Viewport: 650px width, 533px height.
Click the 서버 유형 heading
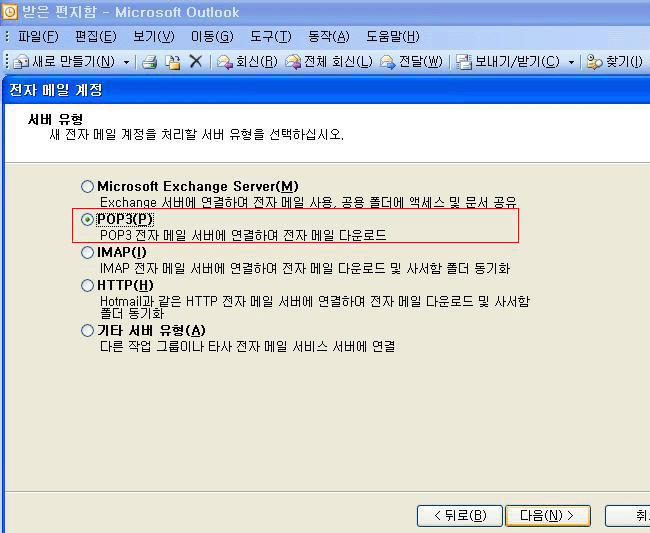coord(55,119)
